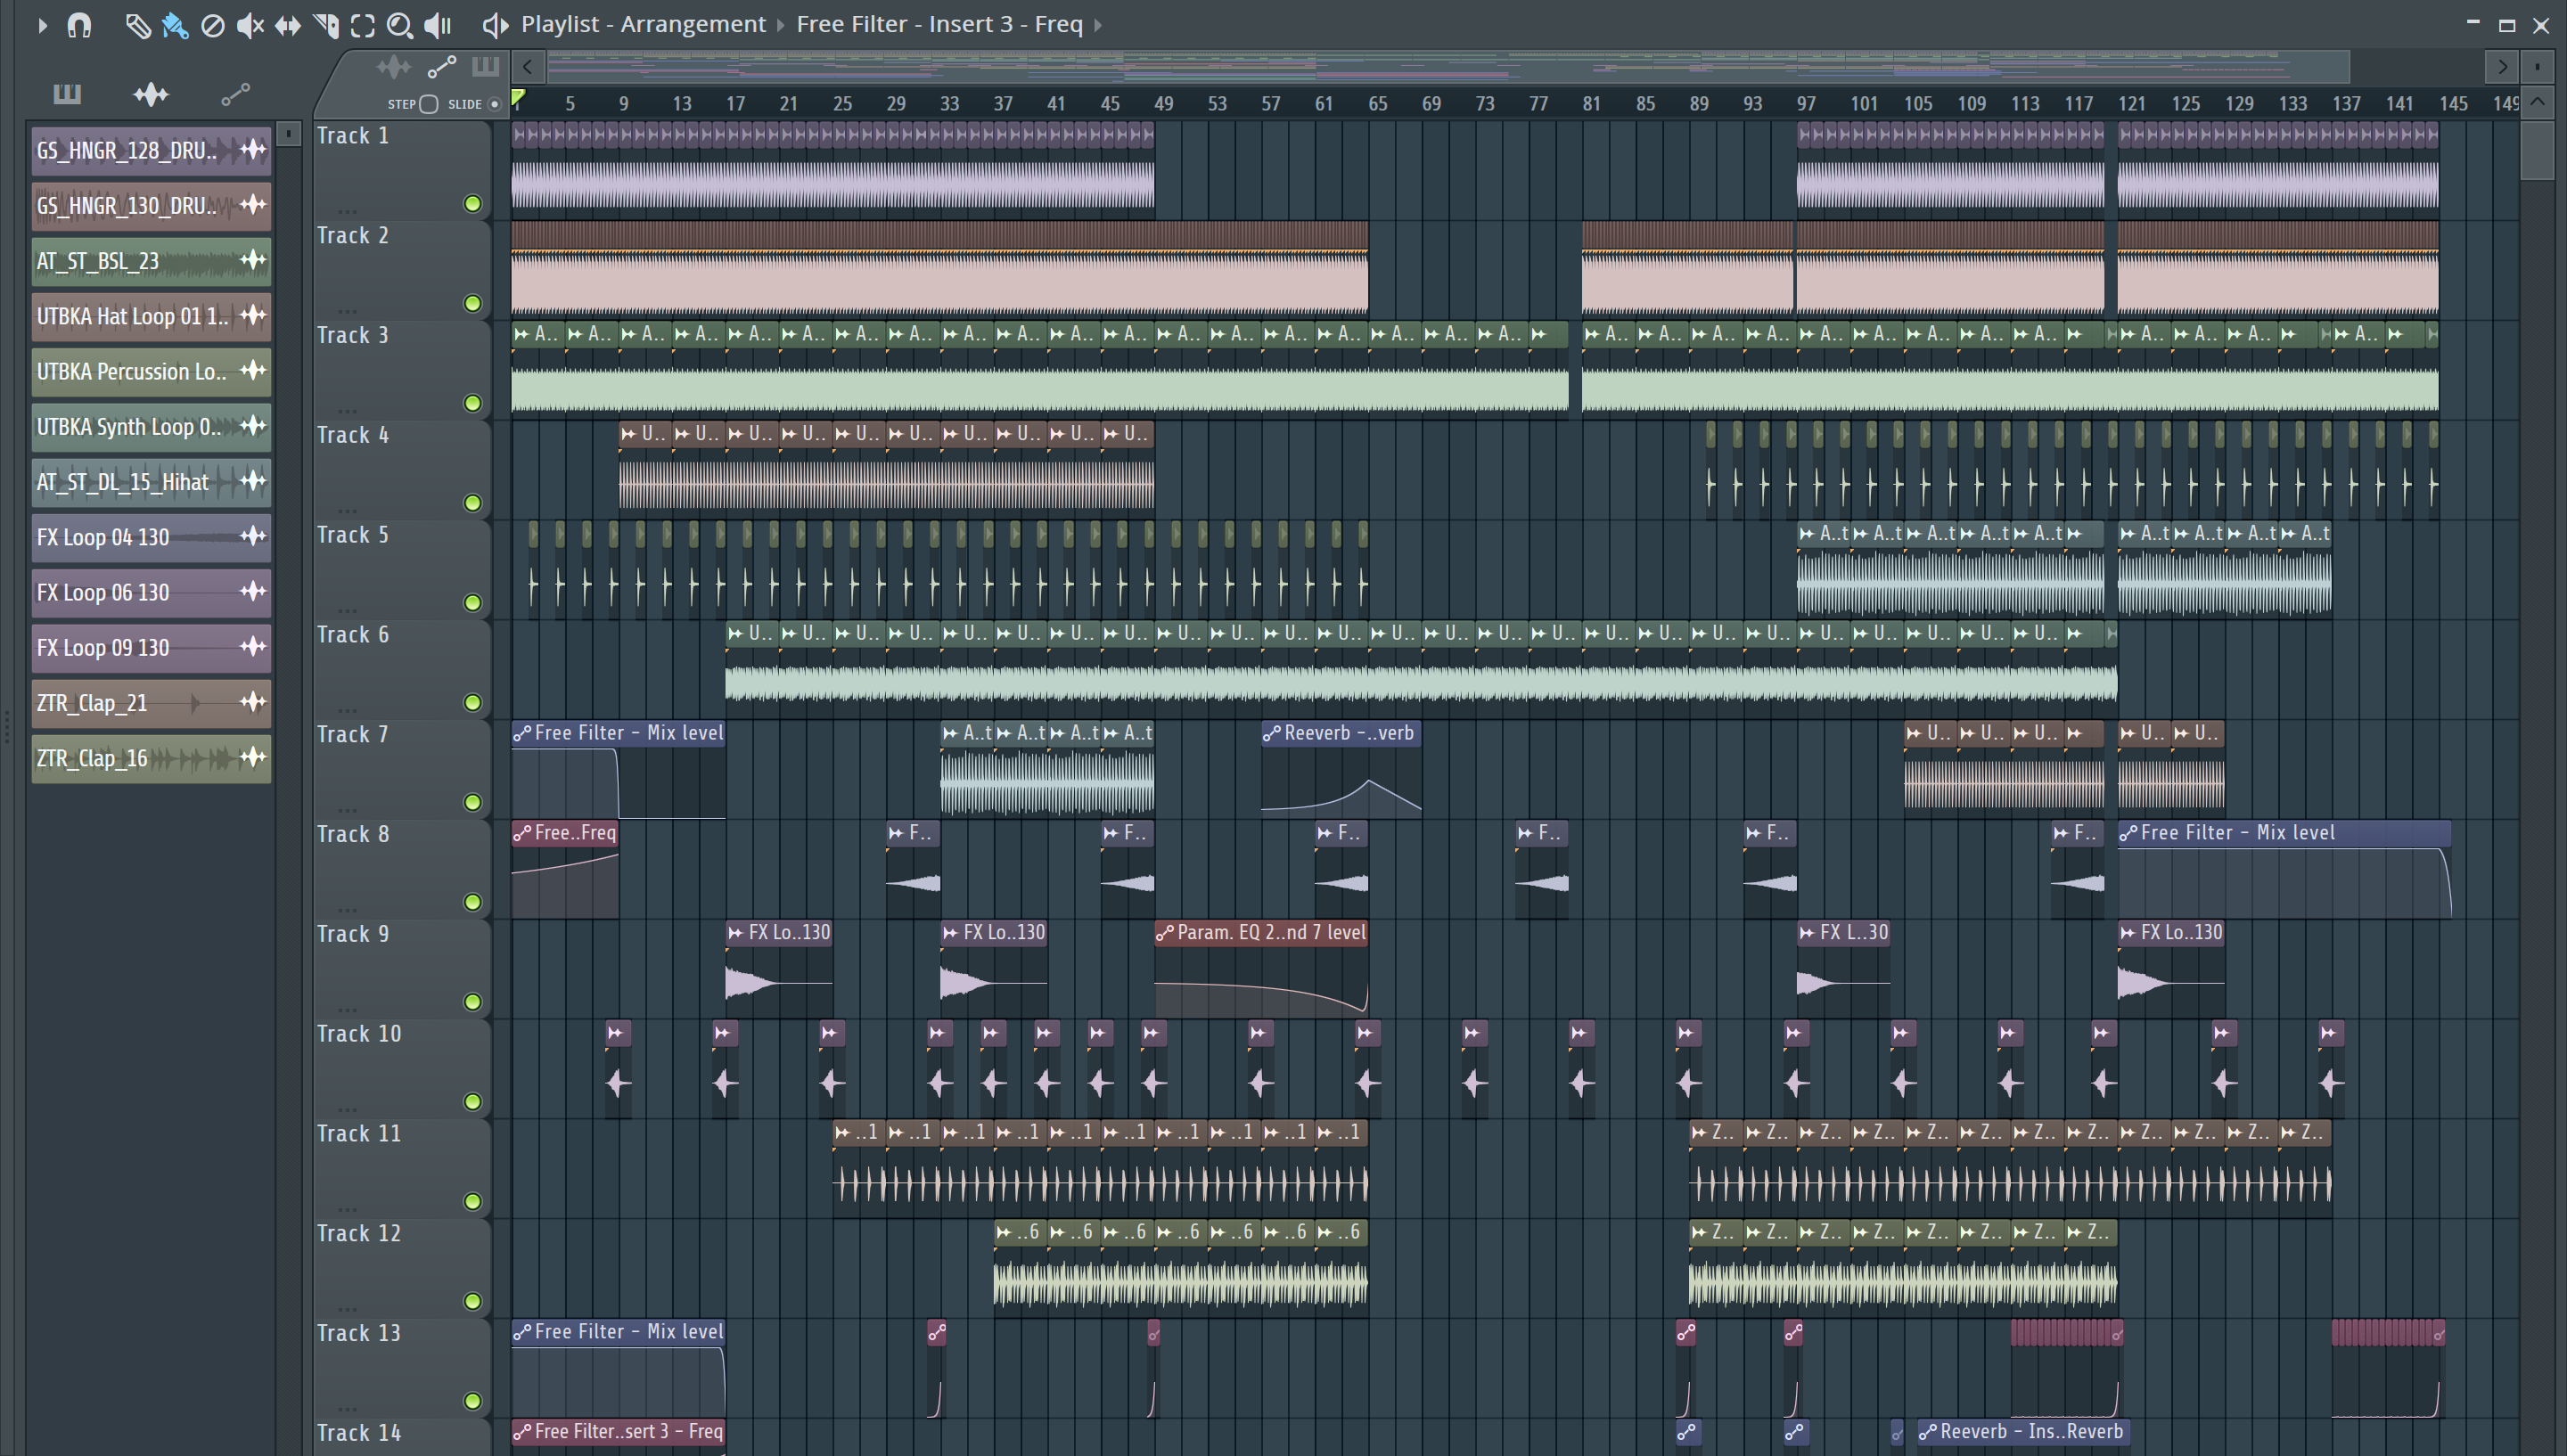Select the Paint brush tool
The image size is (2567, 1456).
(175, 25)
